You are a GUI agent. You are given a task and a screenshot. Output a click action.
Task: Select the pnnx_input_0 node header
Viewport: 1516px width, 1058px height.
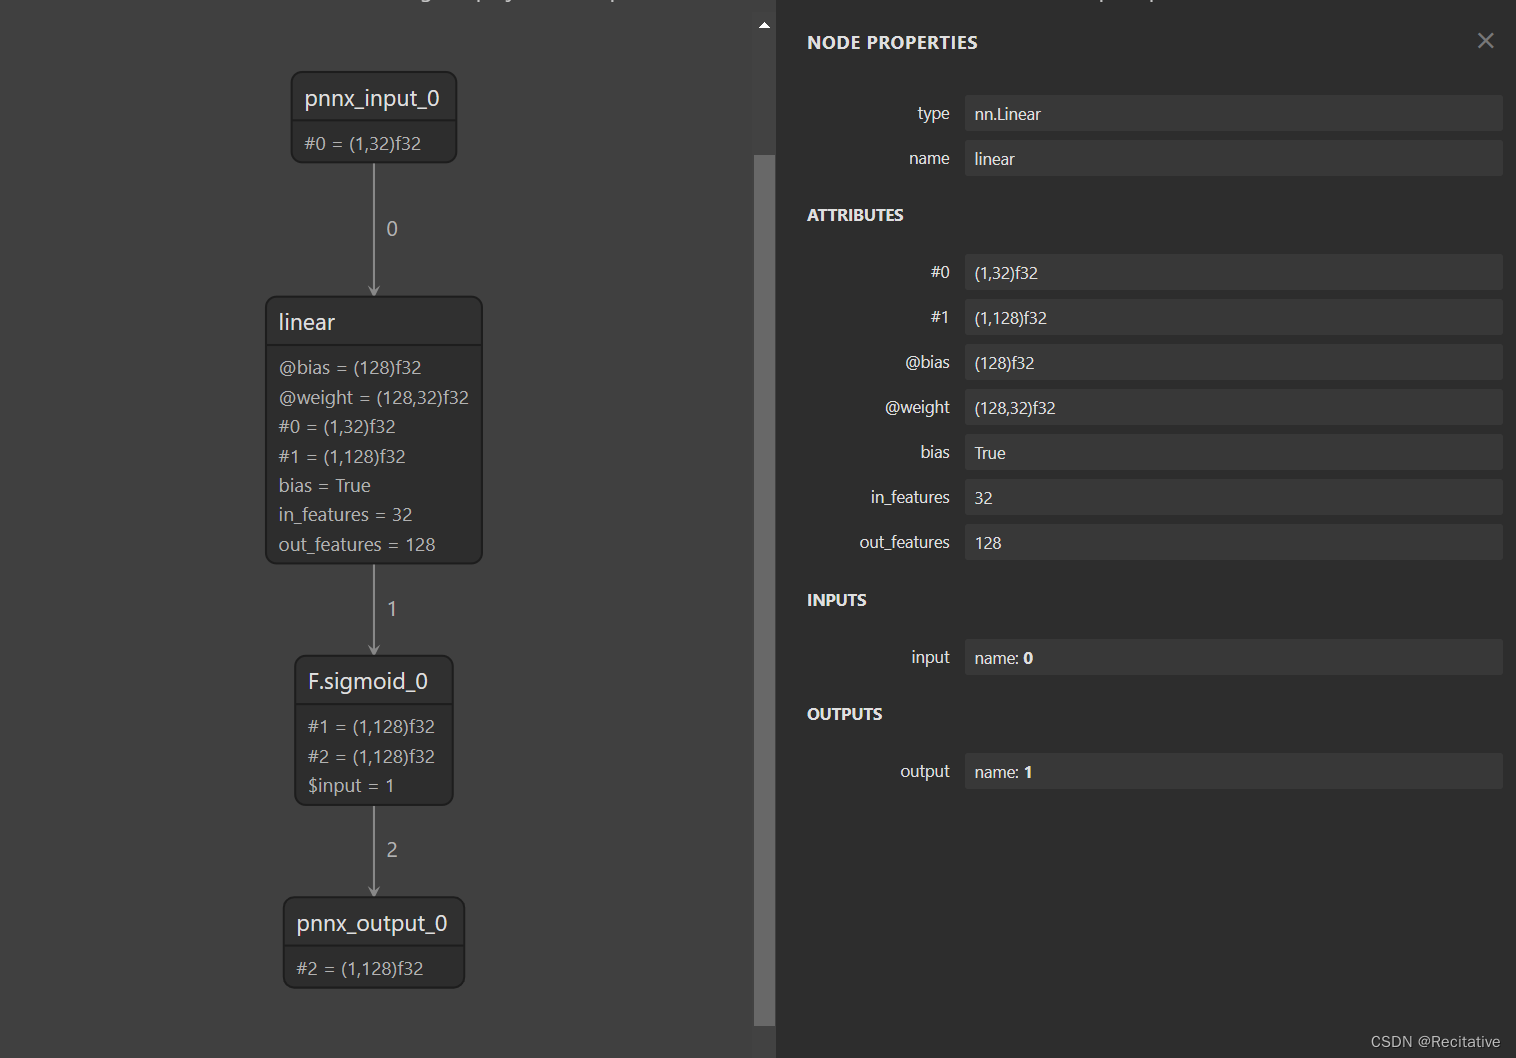point(374,98)
